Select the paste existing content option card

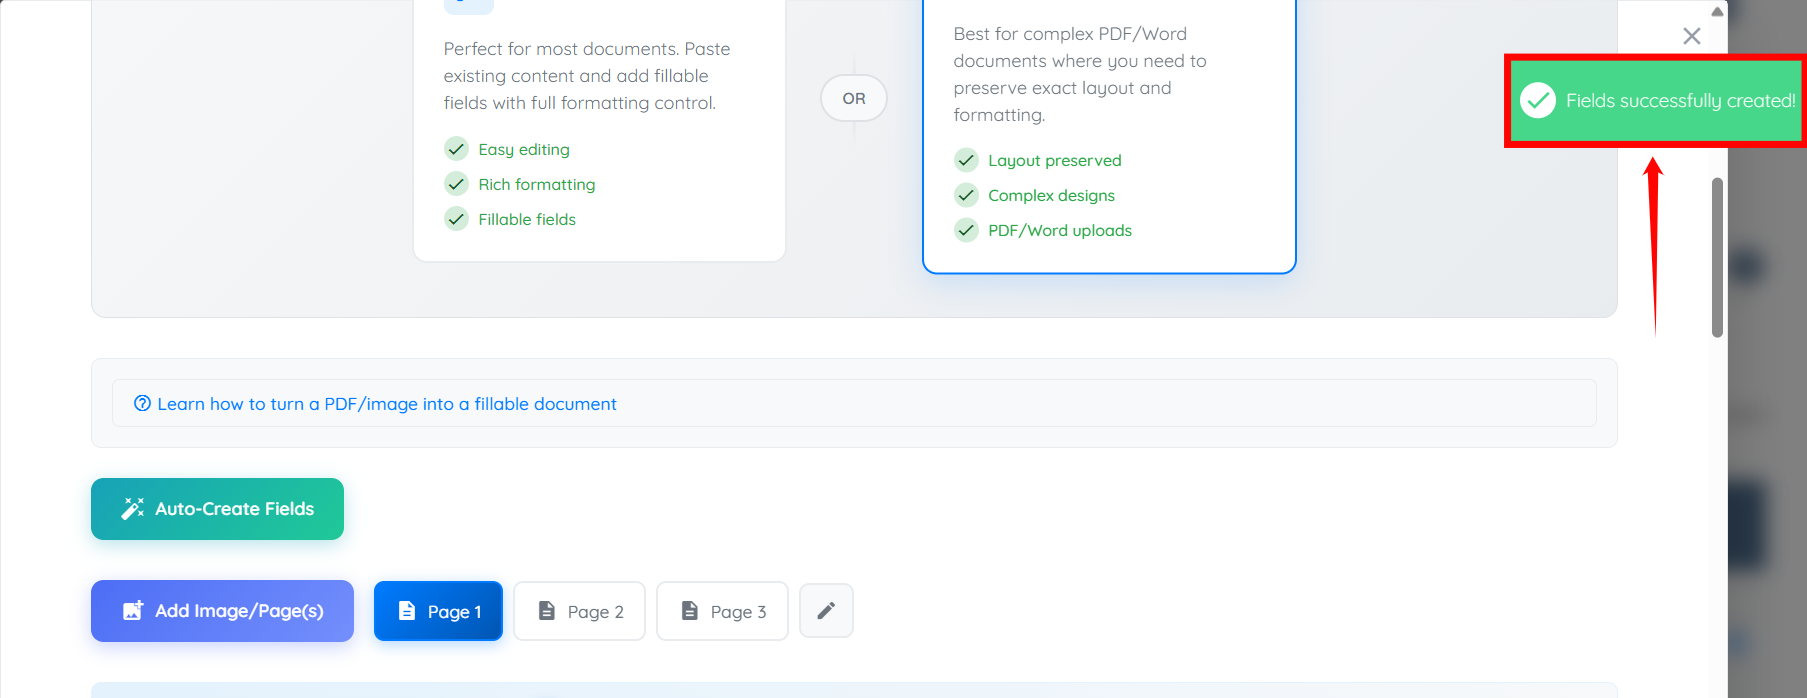coord(598,130)
